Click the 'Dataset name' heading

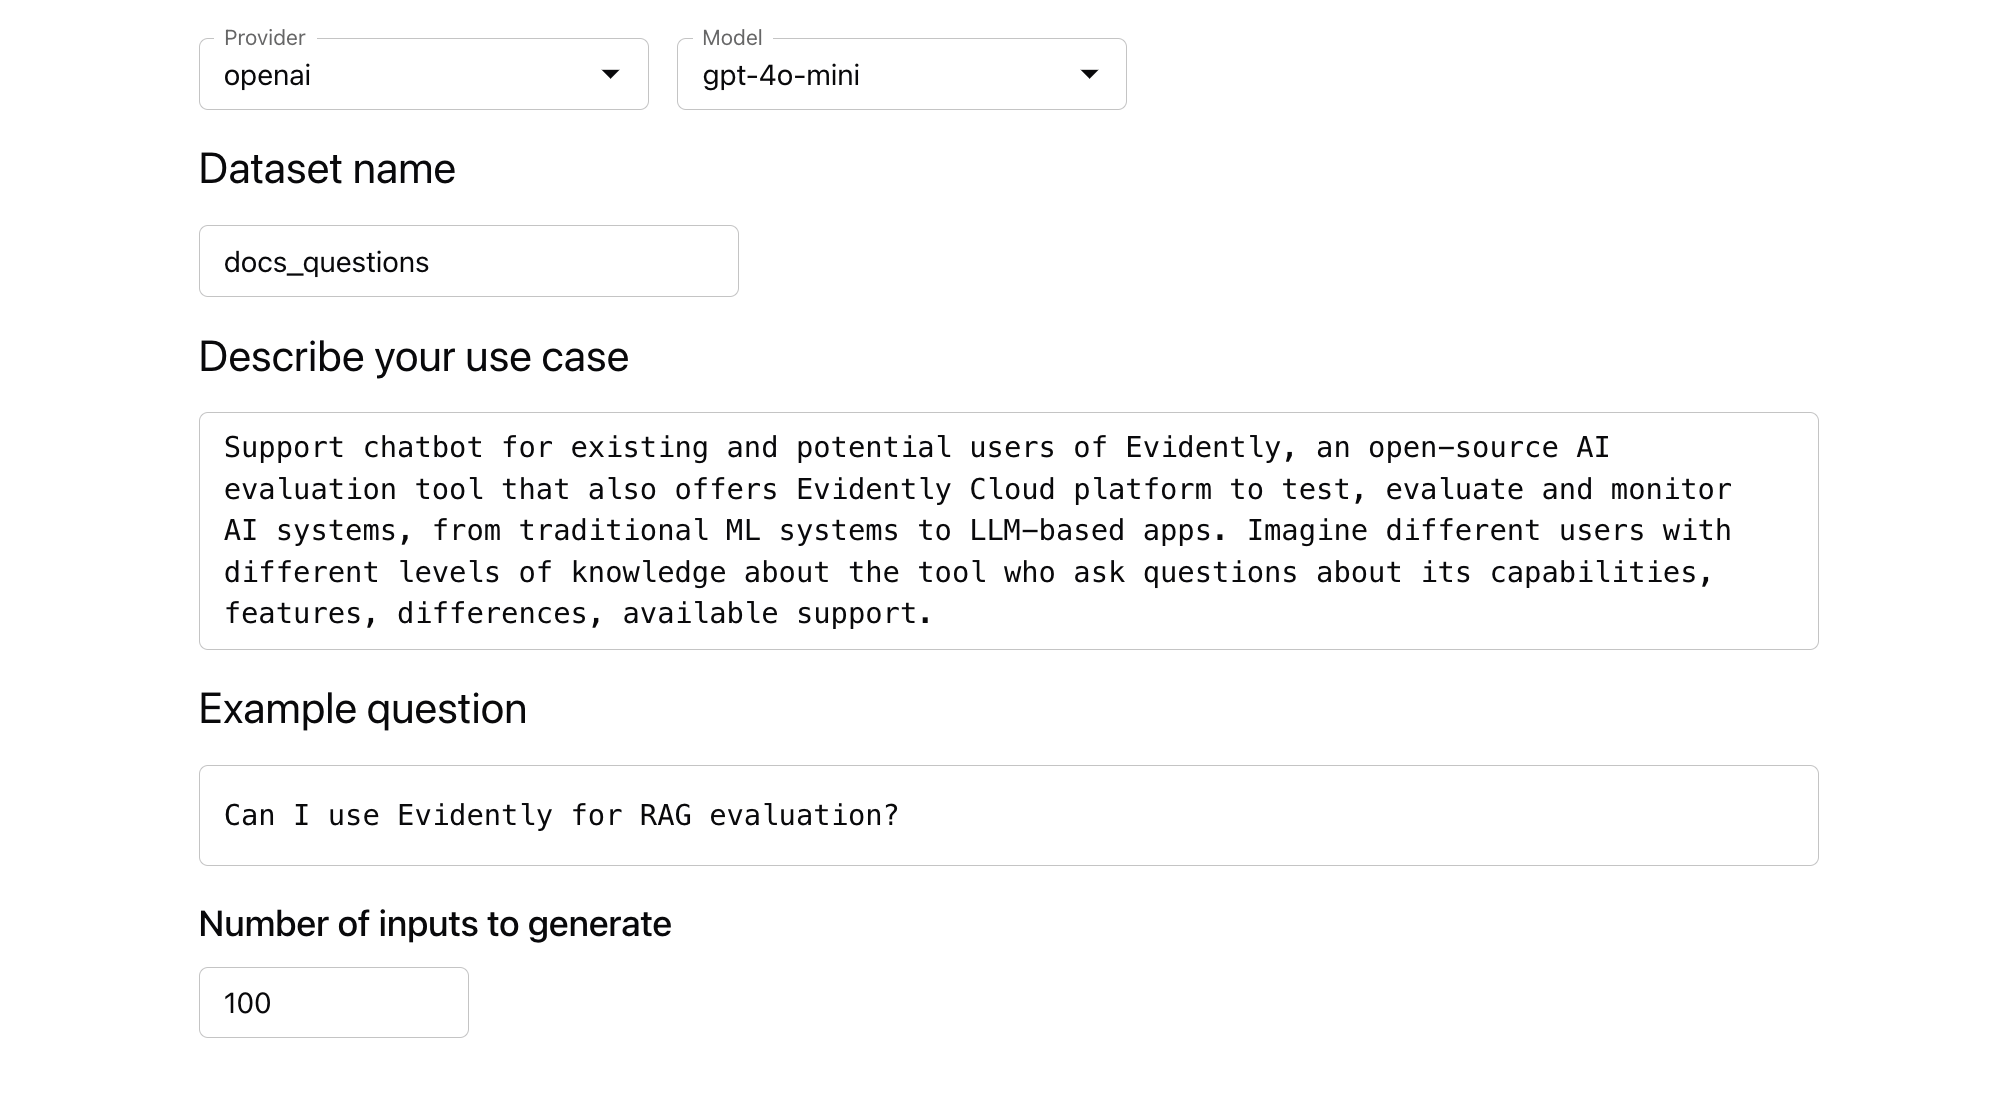[327, 169]
